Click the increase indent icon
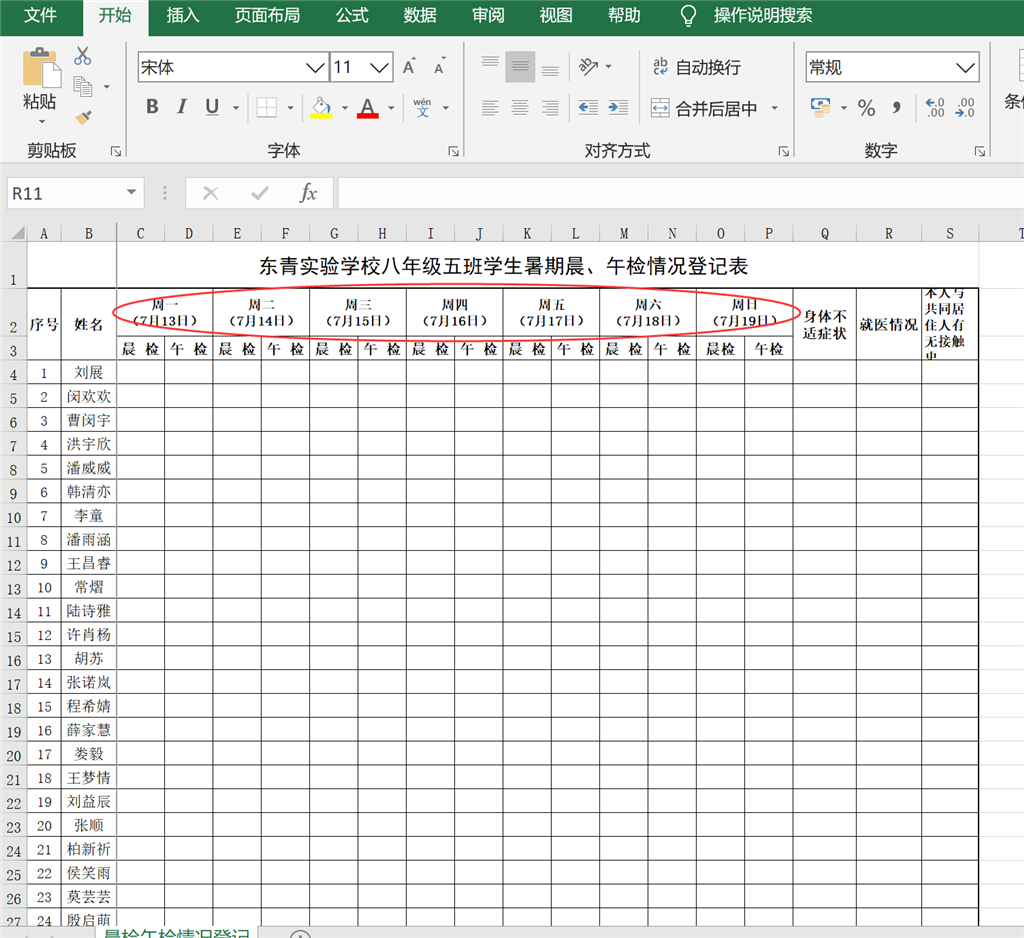The image size is (1024, 938). (x=618, y=108)
